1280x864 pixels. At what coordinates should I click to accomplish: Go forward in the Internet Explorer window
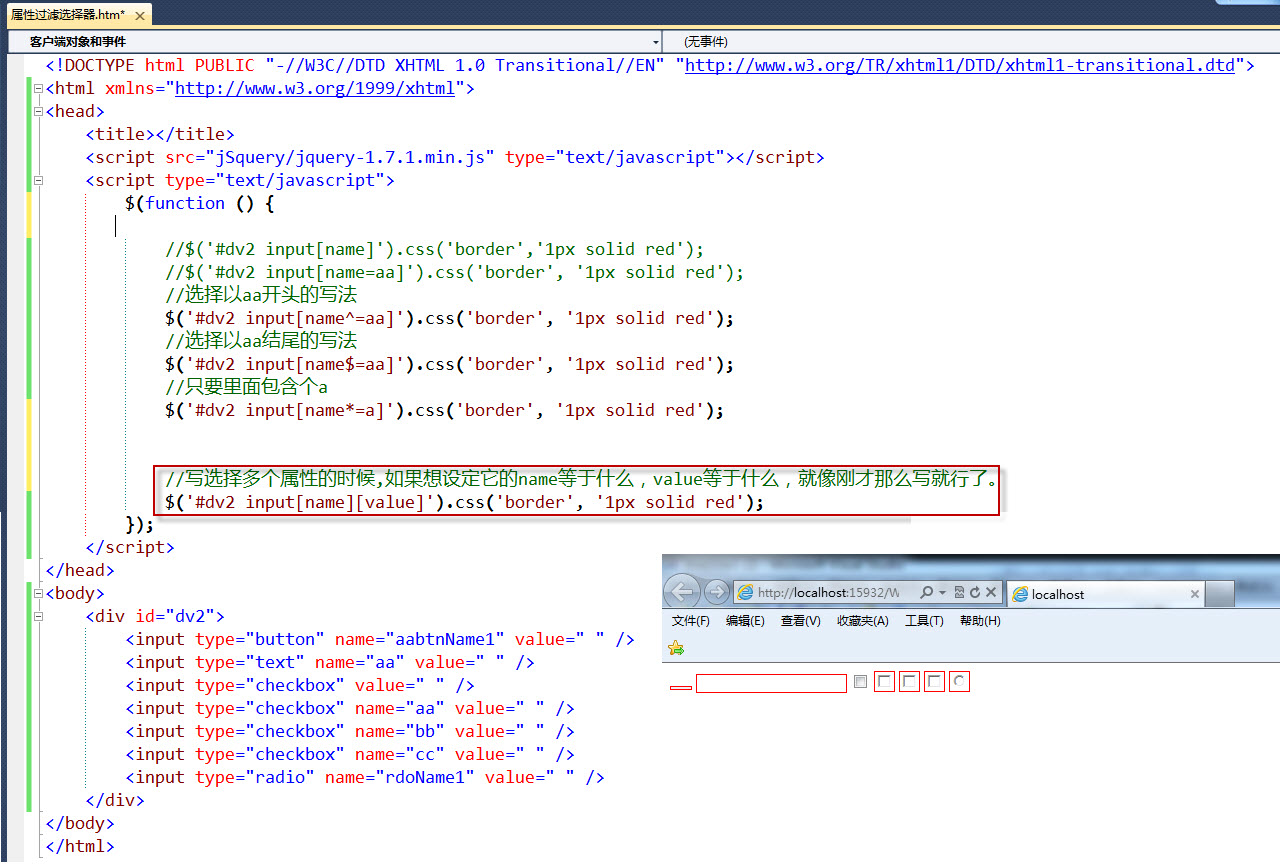tap(716, 592)
